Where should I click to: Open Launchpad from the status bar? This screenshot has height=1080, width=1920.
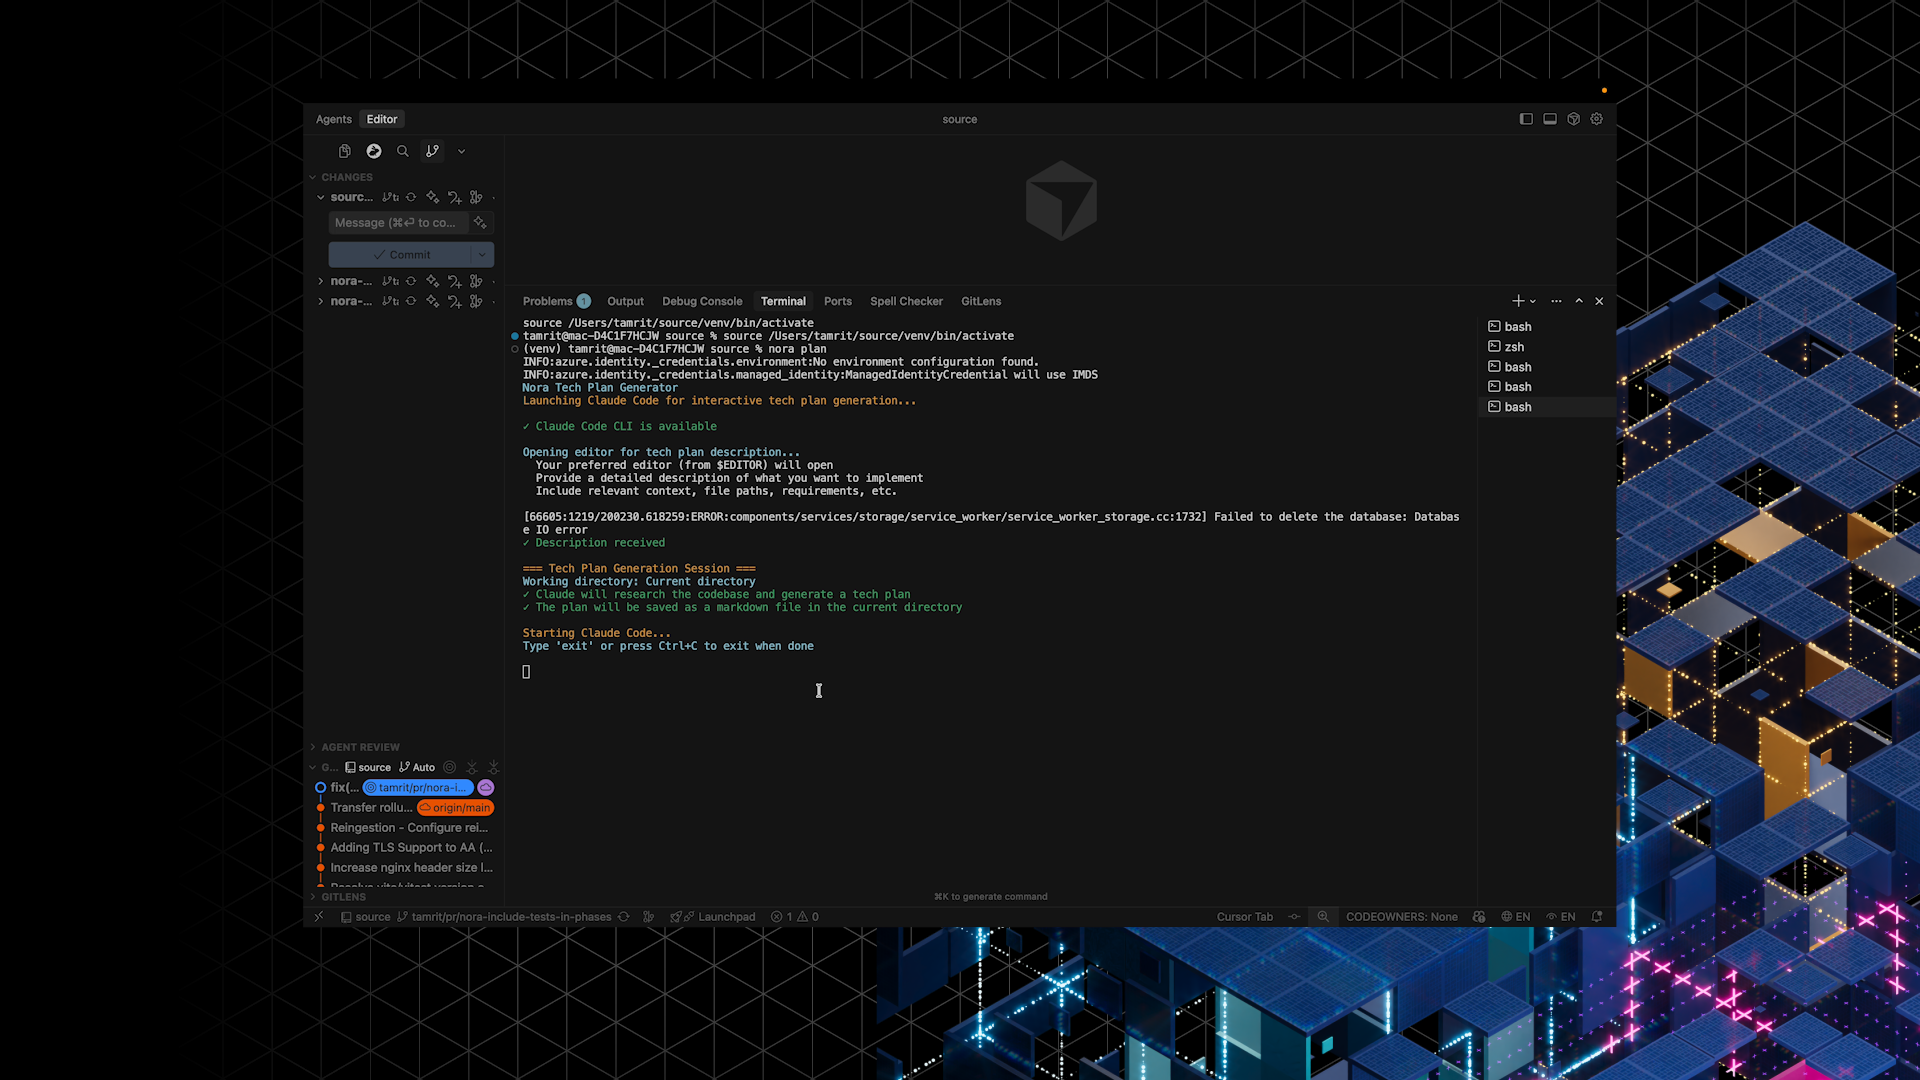coord(713,916)
